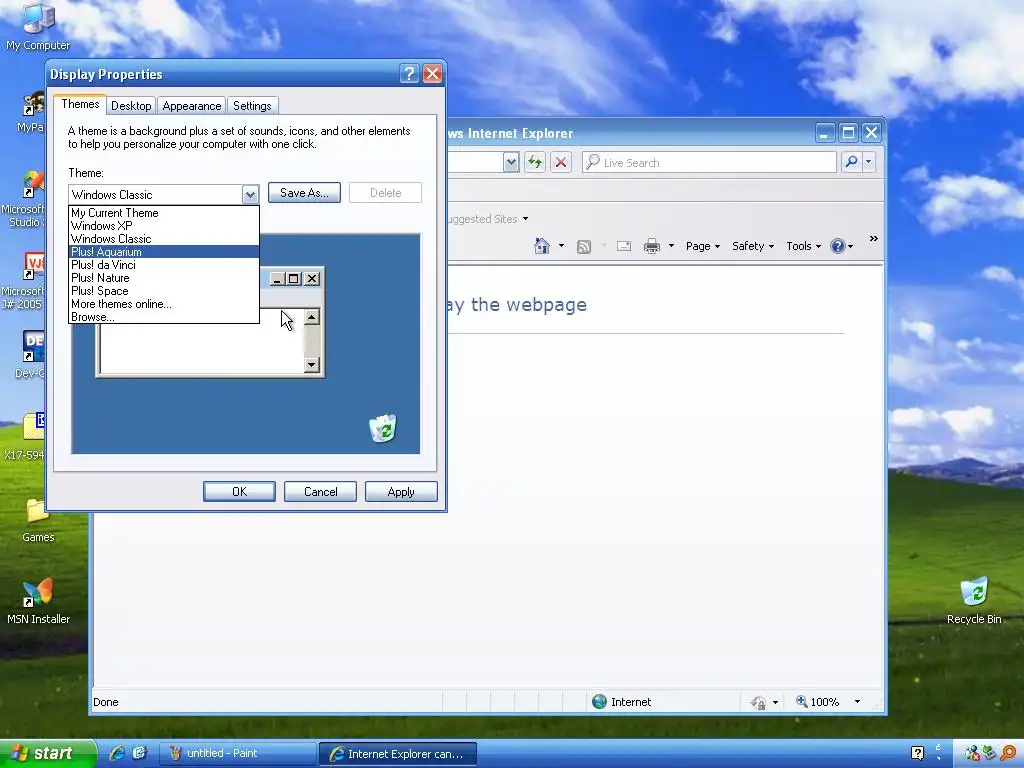This screenshot has width=1024, height=768.
Task: Open the Suggested Sites dropdown
Action: pyautogui.click(x=525, y=219)
